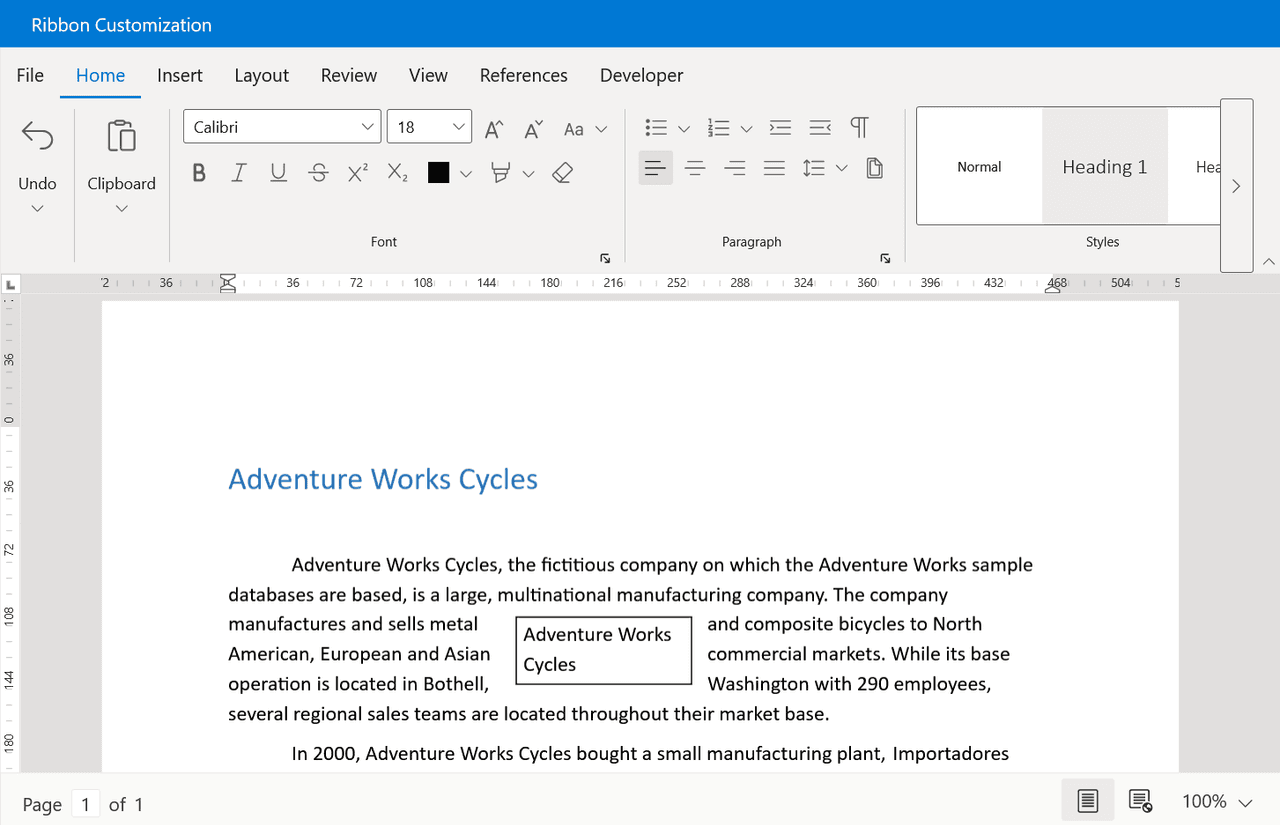Expand the numbering style dropdown
Screen dimensions: 1280x825
point(746,129)
